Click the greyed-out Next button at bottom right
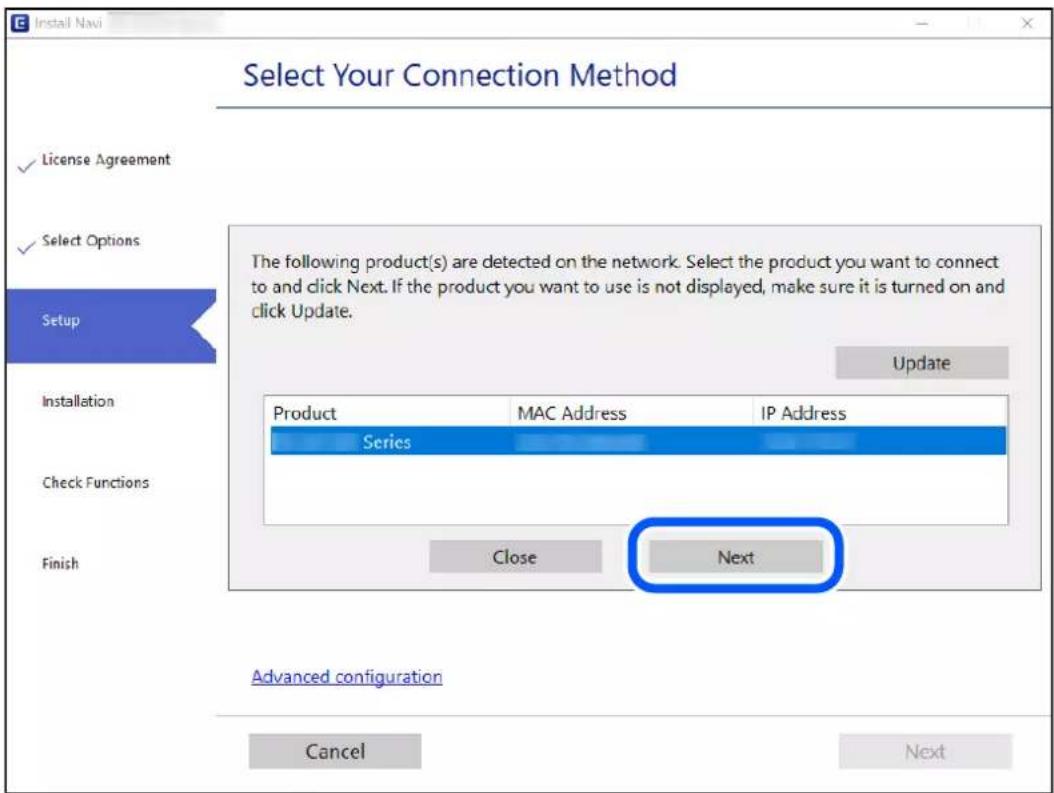This screenshot has width=1054, height=793. point(925,751)
